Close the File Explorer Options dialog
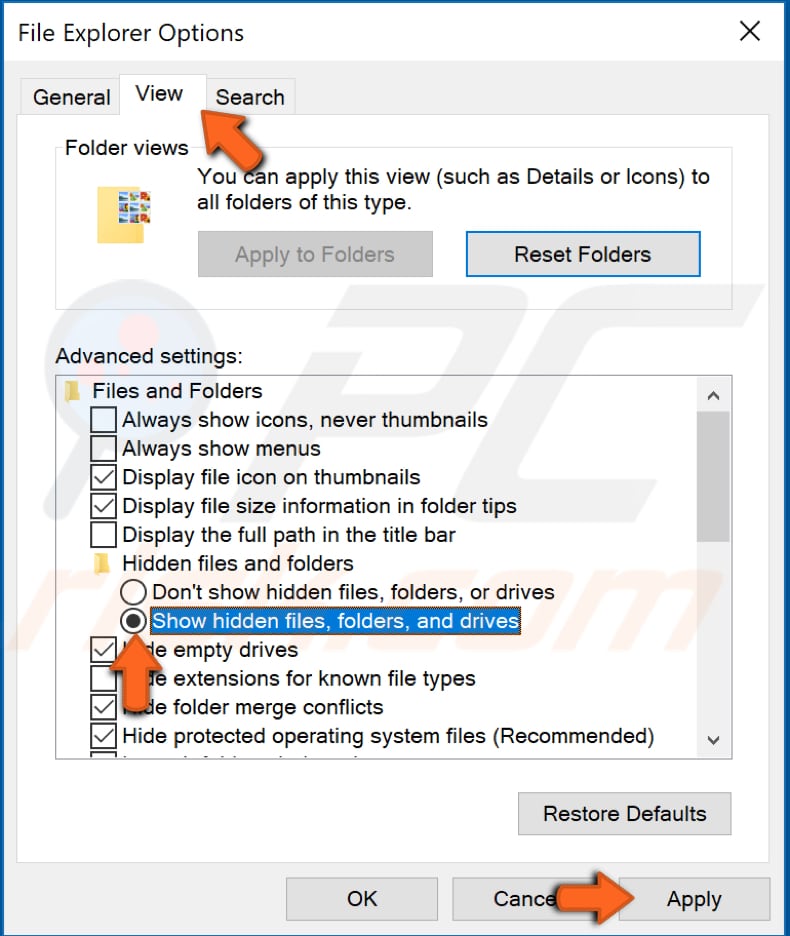This screenshot has width=790, height=936. click(x=749, y=31)
